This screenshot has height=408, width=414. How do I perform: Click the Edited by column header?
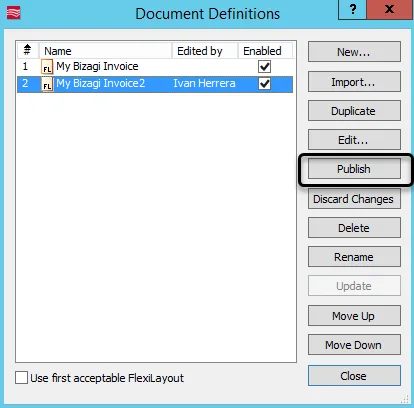coord(205,51)
